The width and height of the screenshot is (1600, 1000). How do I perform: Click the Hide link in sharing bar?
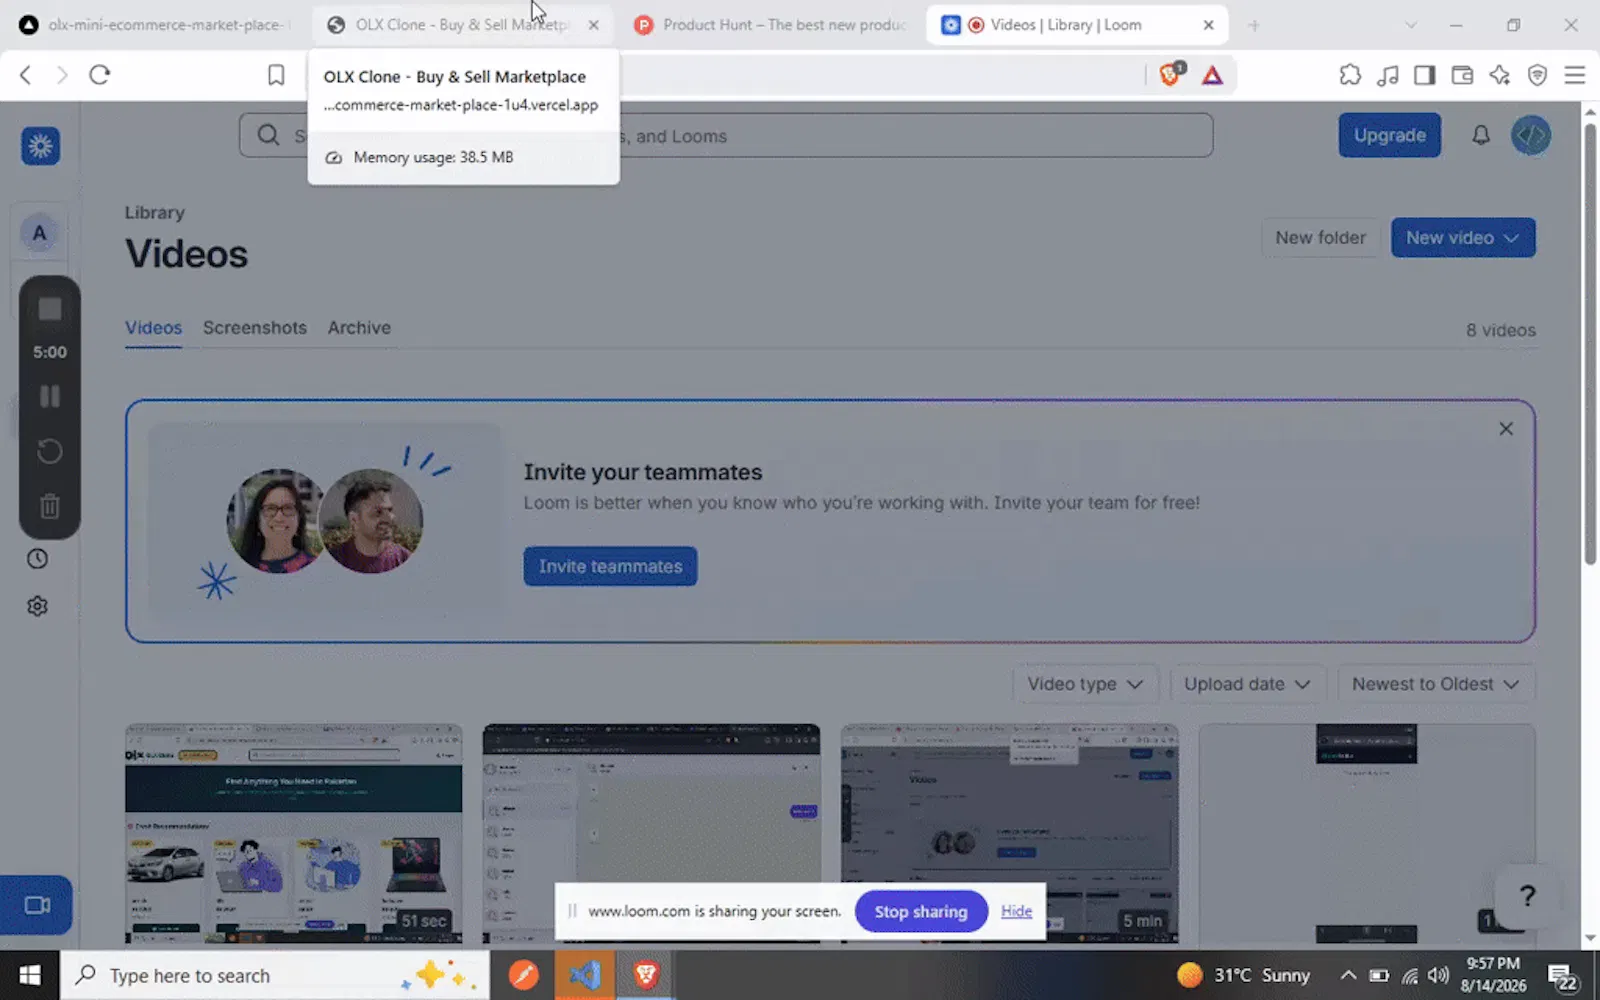pyautogui.click(x=1016, y=911)
